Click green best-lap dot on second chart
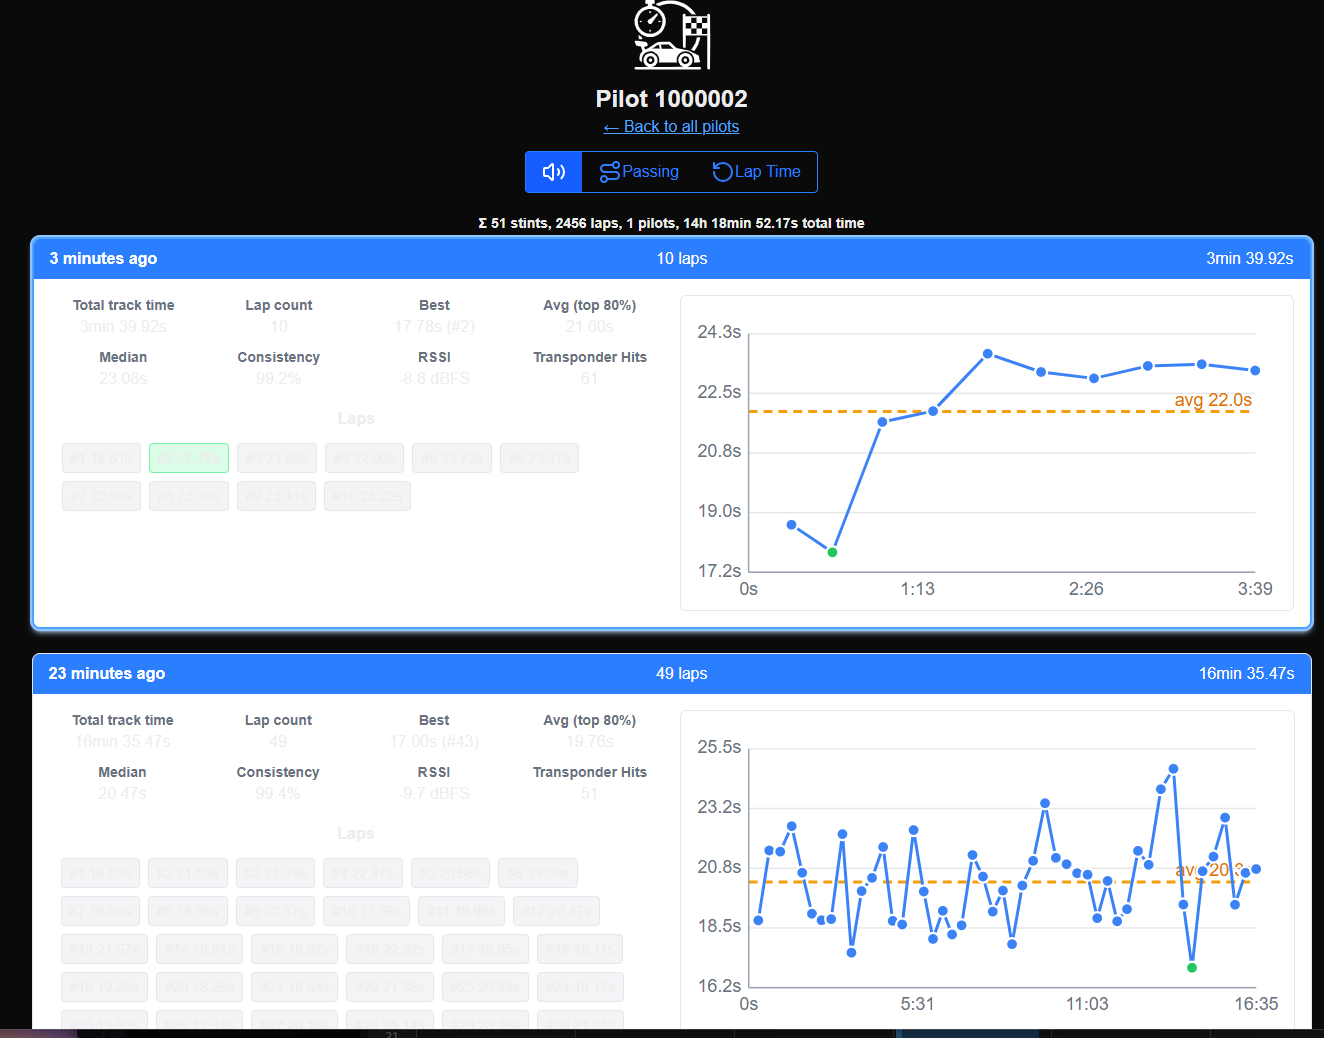The image size is (1324, 1038). click(x=1191, y=967)
